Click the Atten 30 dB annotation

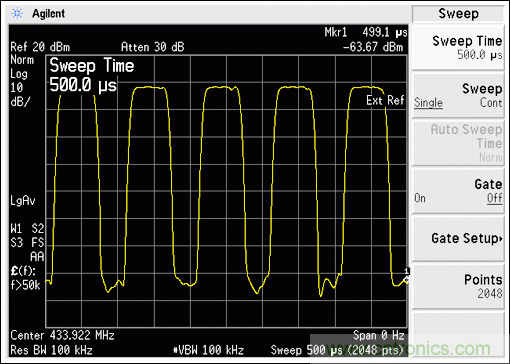point(152,47)
